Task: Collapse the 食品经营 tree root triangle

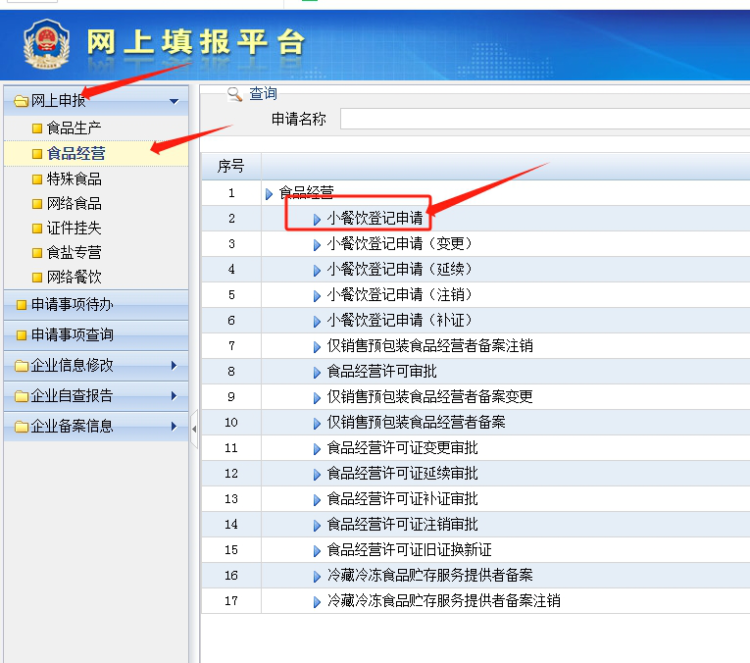Action: (x=269, y=193)
